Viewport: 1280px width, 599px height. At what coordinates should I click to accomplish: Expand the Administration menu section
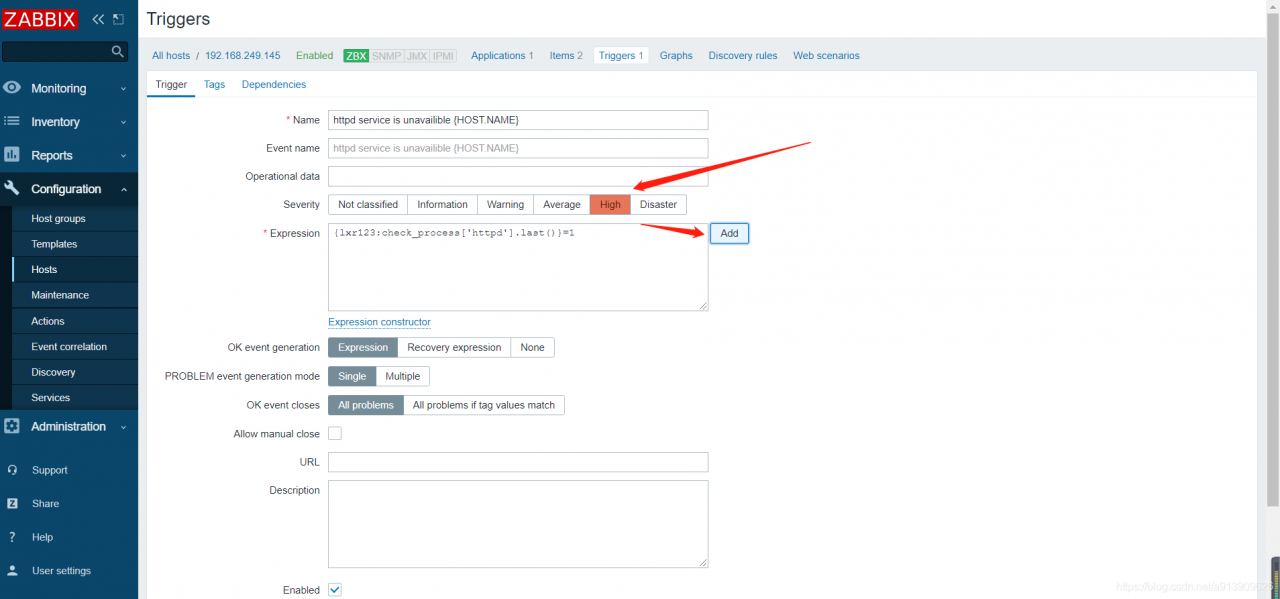[69, 426]
